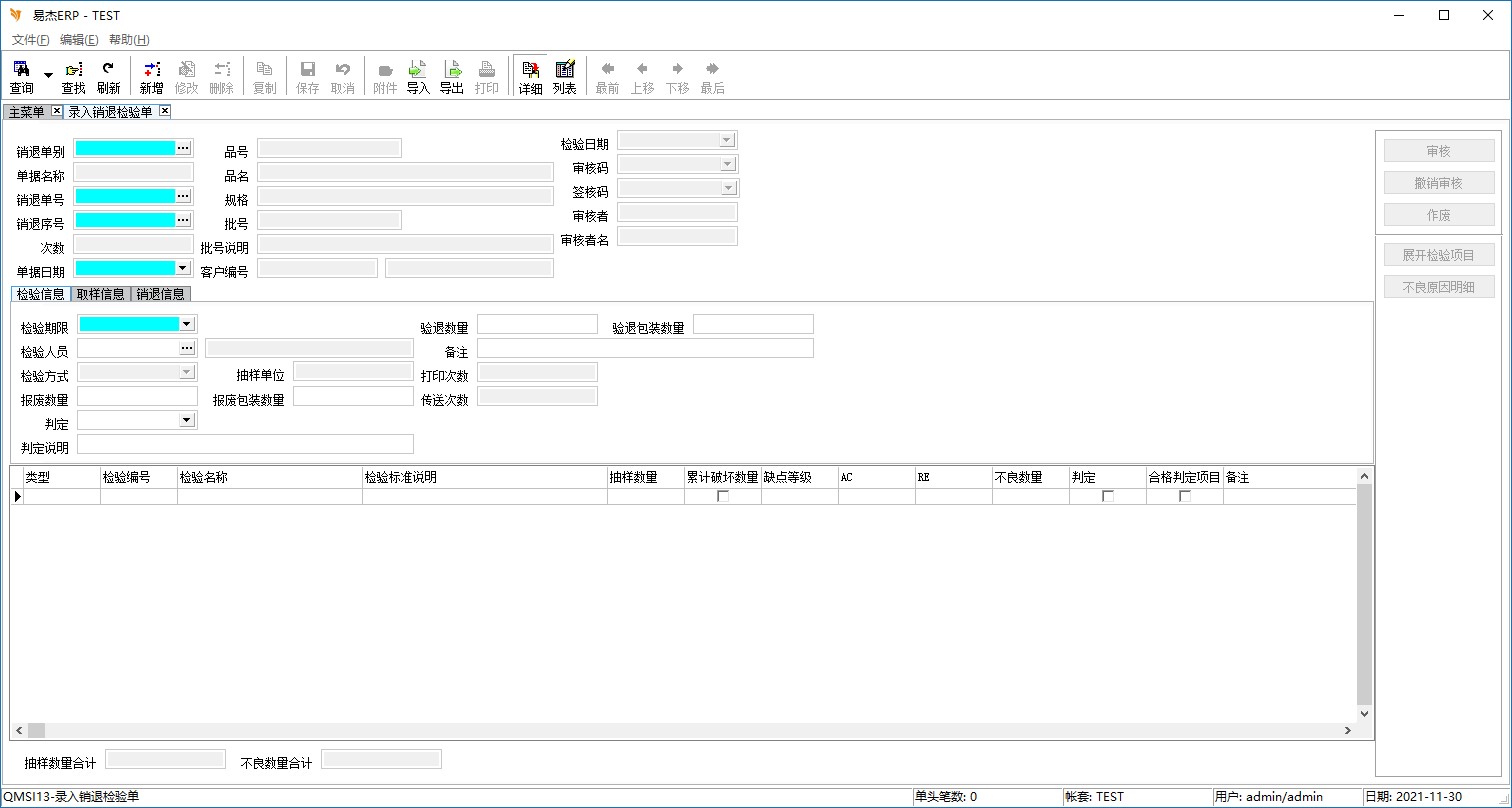Open the 文件(F) menu
Screen dimensions: 1512x808
pos(30,40)
